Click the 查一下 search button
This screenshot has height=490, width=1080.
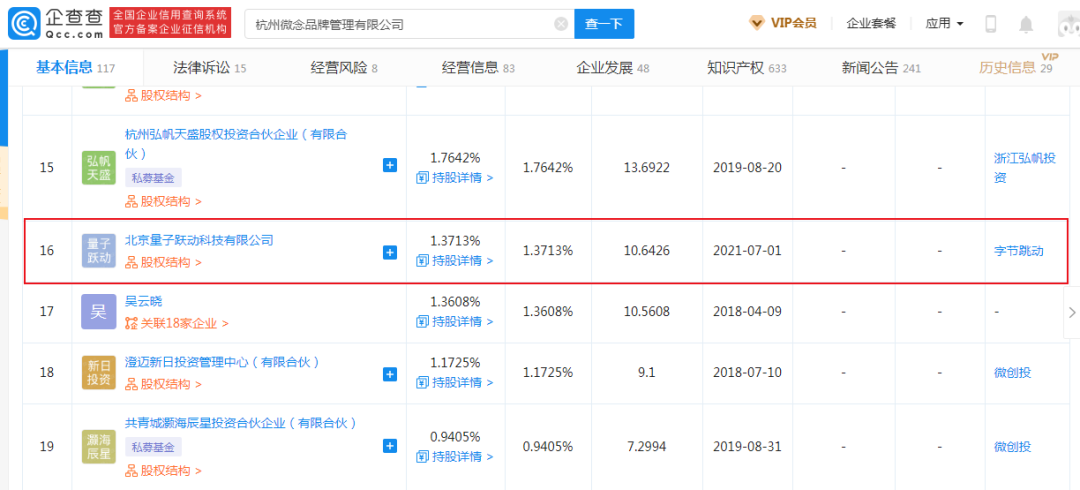[604, 24]
